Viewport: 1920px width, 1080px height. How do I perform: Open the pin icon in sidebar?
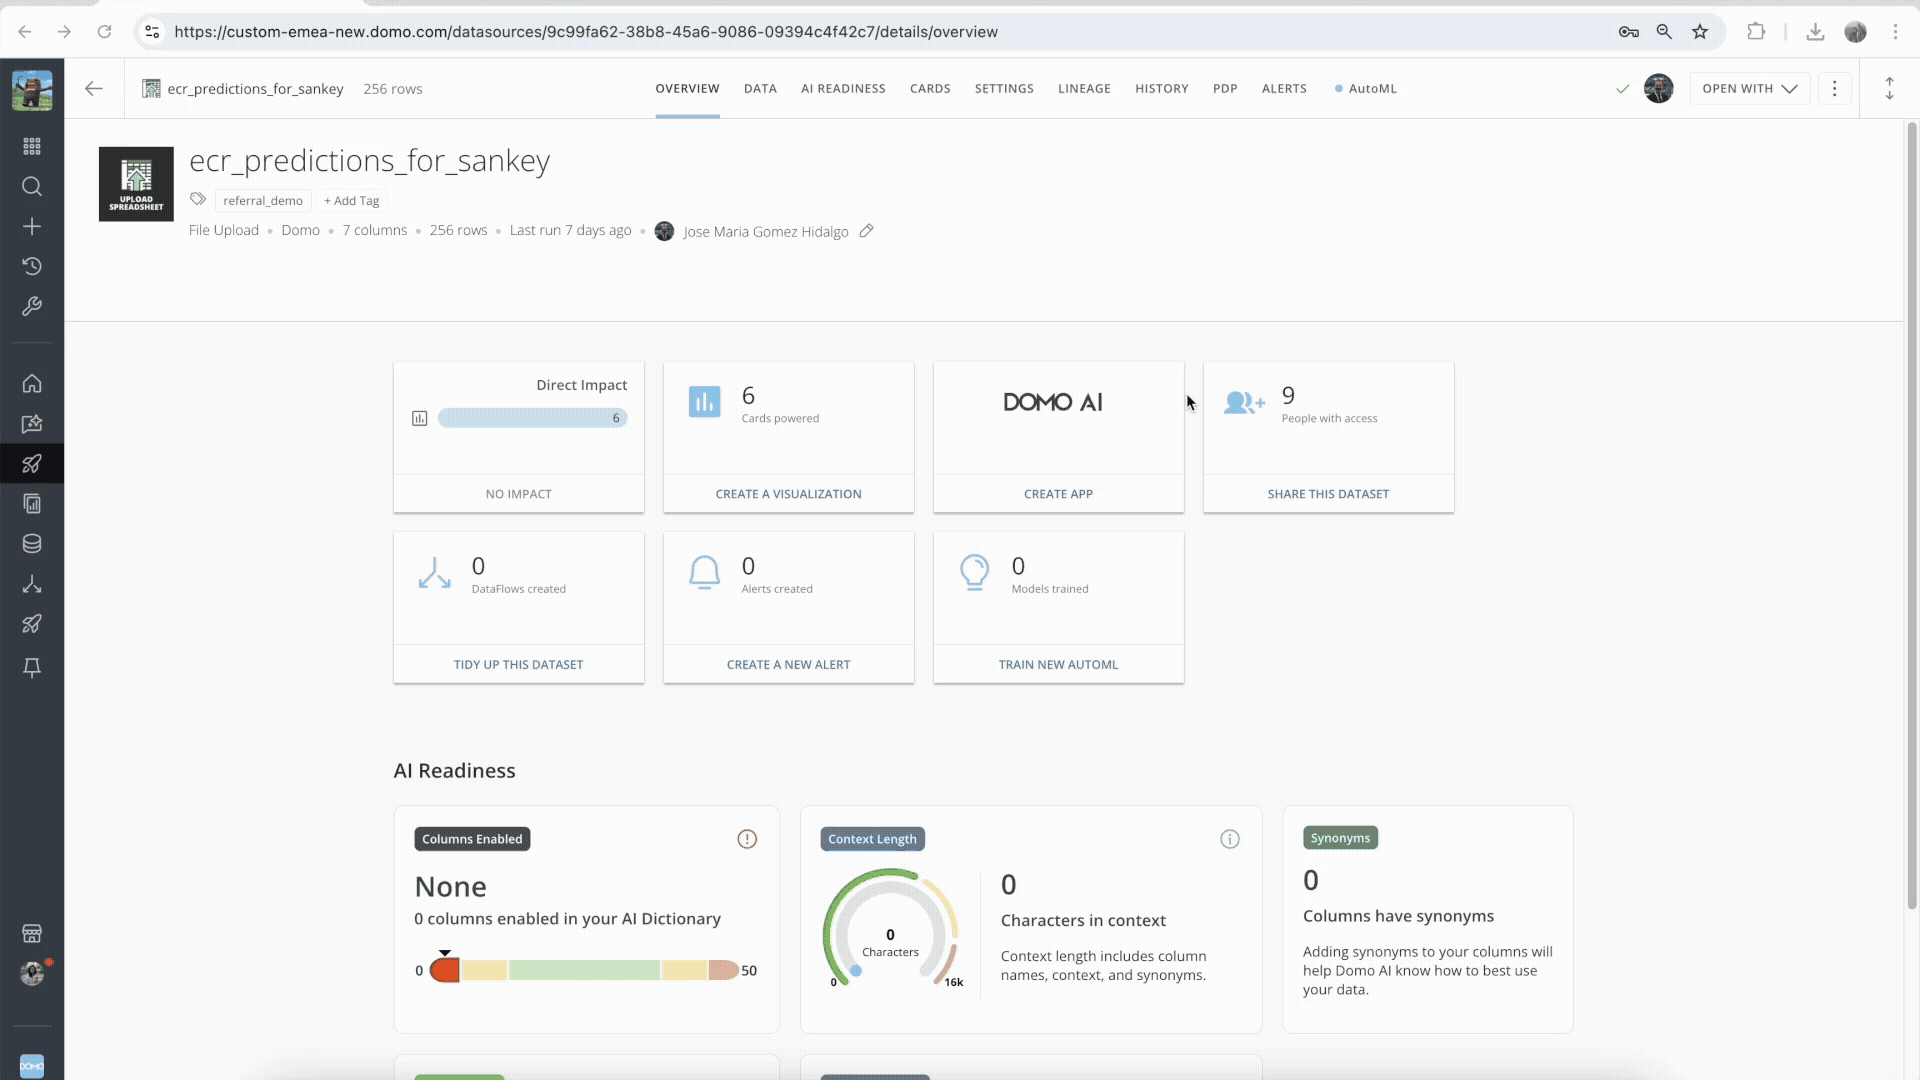point(32,668)
